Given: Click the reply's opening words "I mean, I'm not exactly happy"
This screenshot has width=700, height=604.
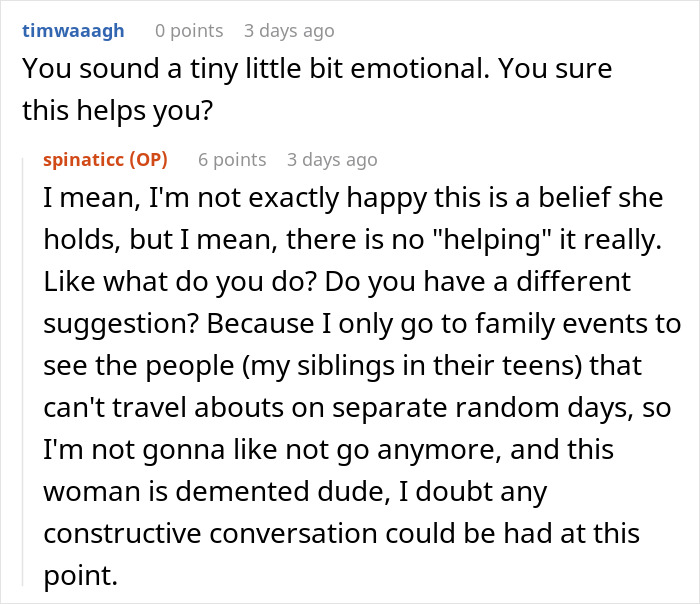Looking at the screenshot, I should point(202,197).
